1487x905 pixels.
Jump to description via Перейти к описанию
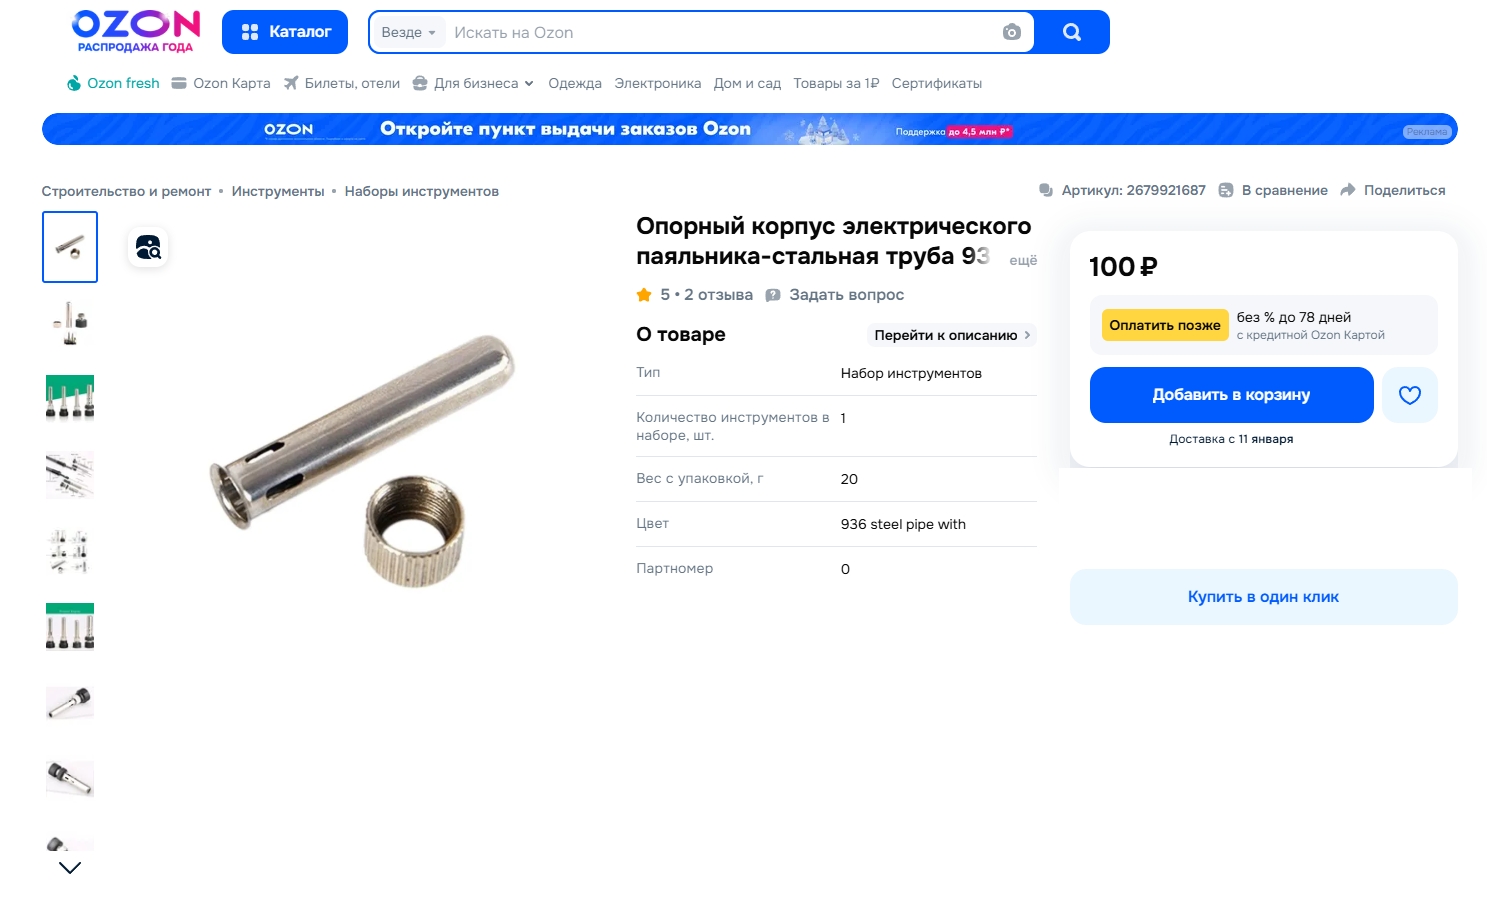[x=952, y=335]
